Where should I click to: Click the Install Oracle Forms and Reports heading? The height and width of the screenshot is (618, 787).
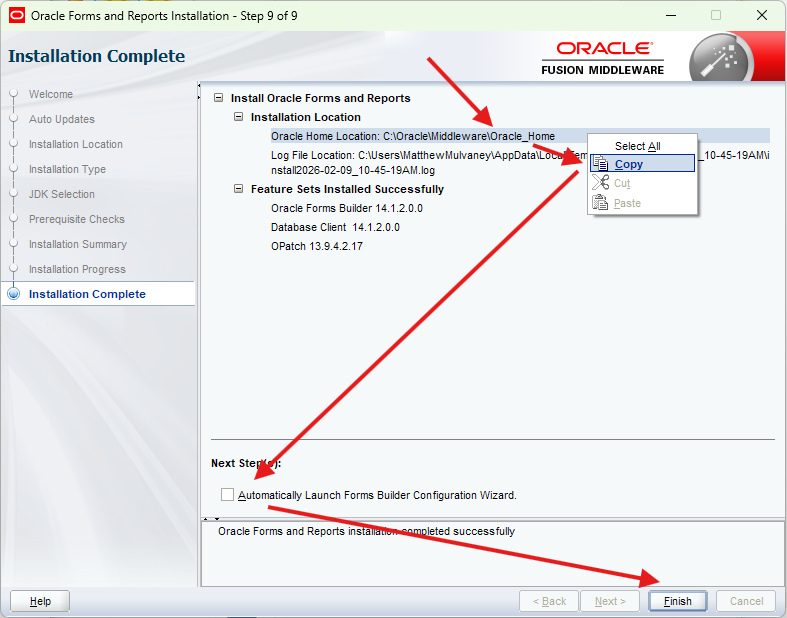[x=320, y=97]
